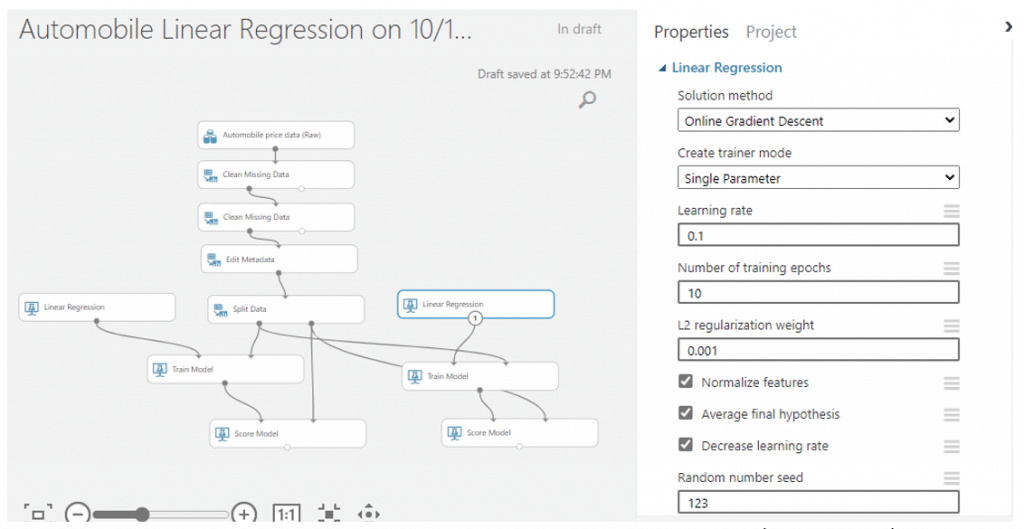Toggle the Average final hypothesis checkbox
The image size is (1024, 529).
point(685,413)
